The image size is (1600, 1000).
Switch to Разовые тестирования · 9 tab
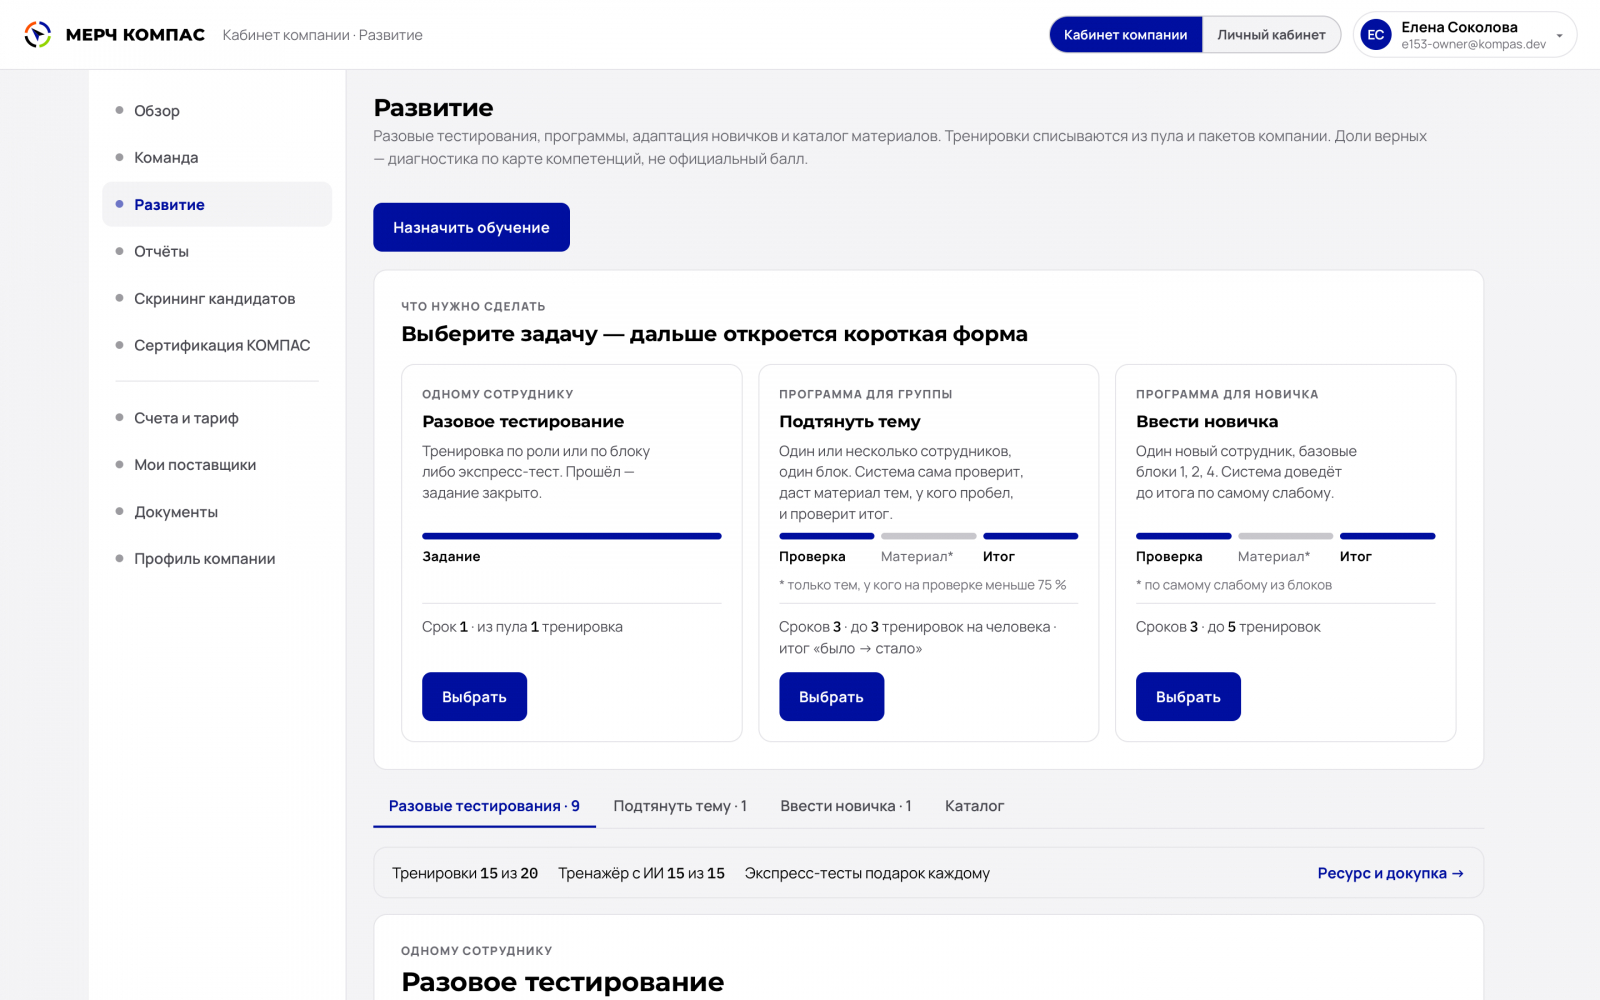tap(484, 806)
